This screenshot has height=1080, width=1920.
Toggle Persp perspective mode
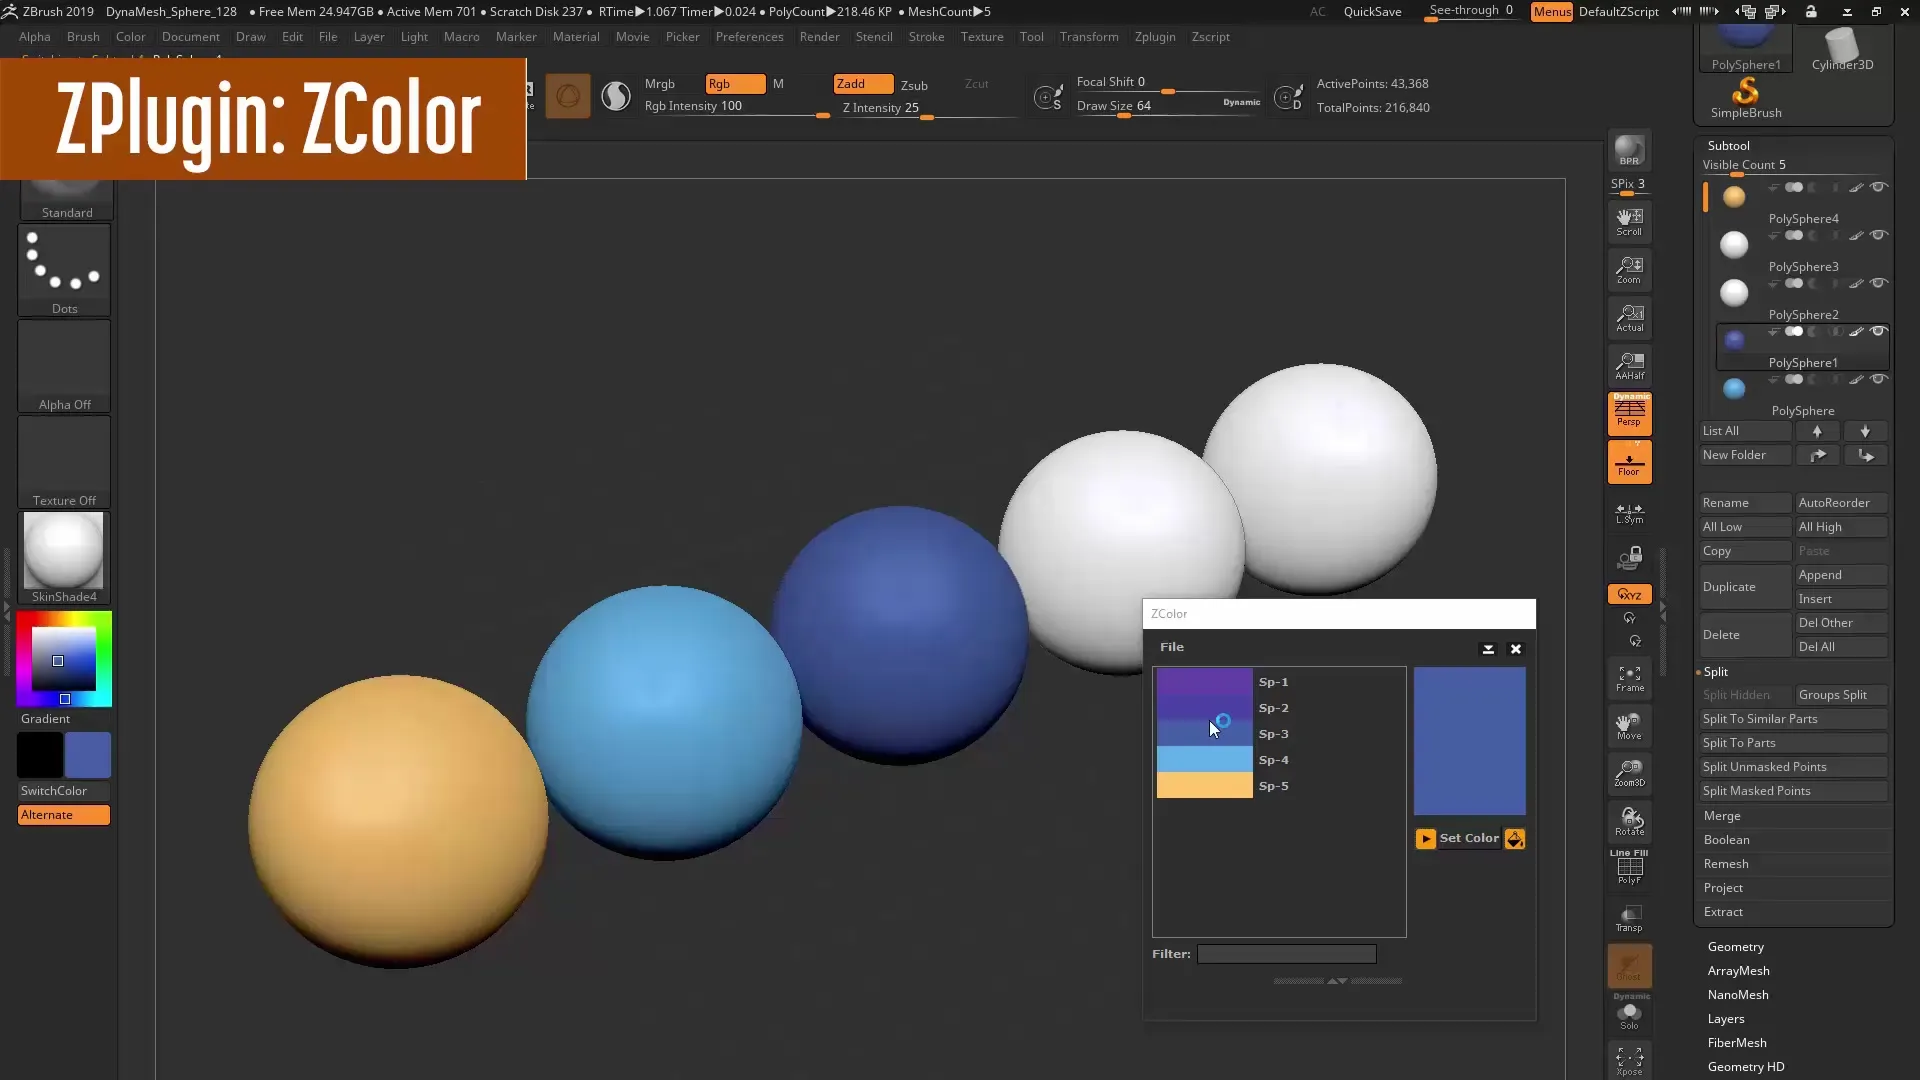(1629, 413)
